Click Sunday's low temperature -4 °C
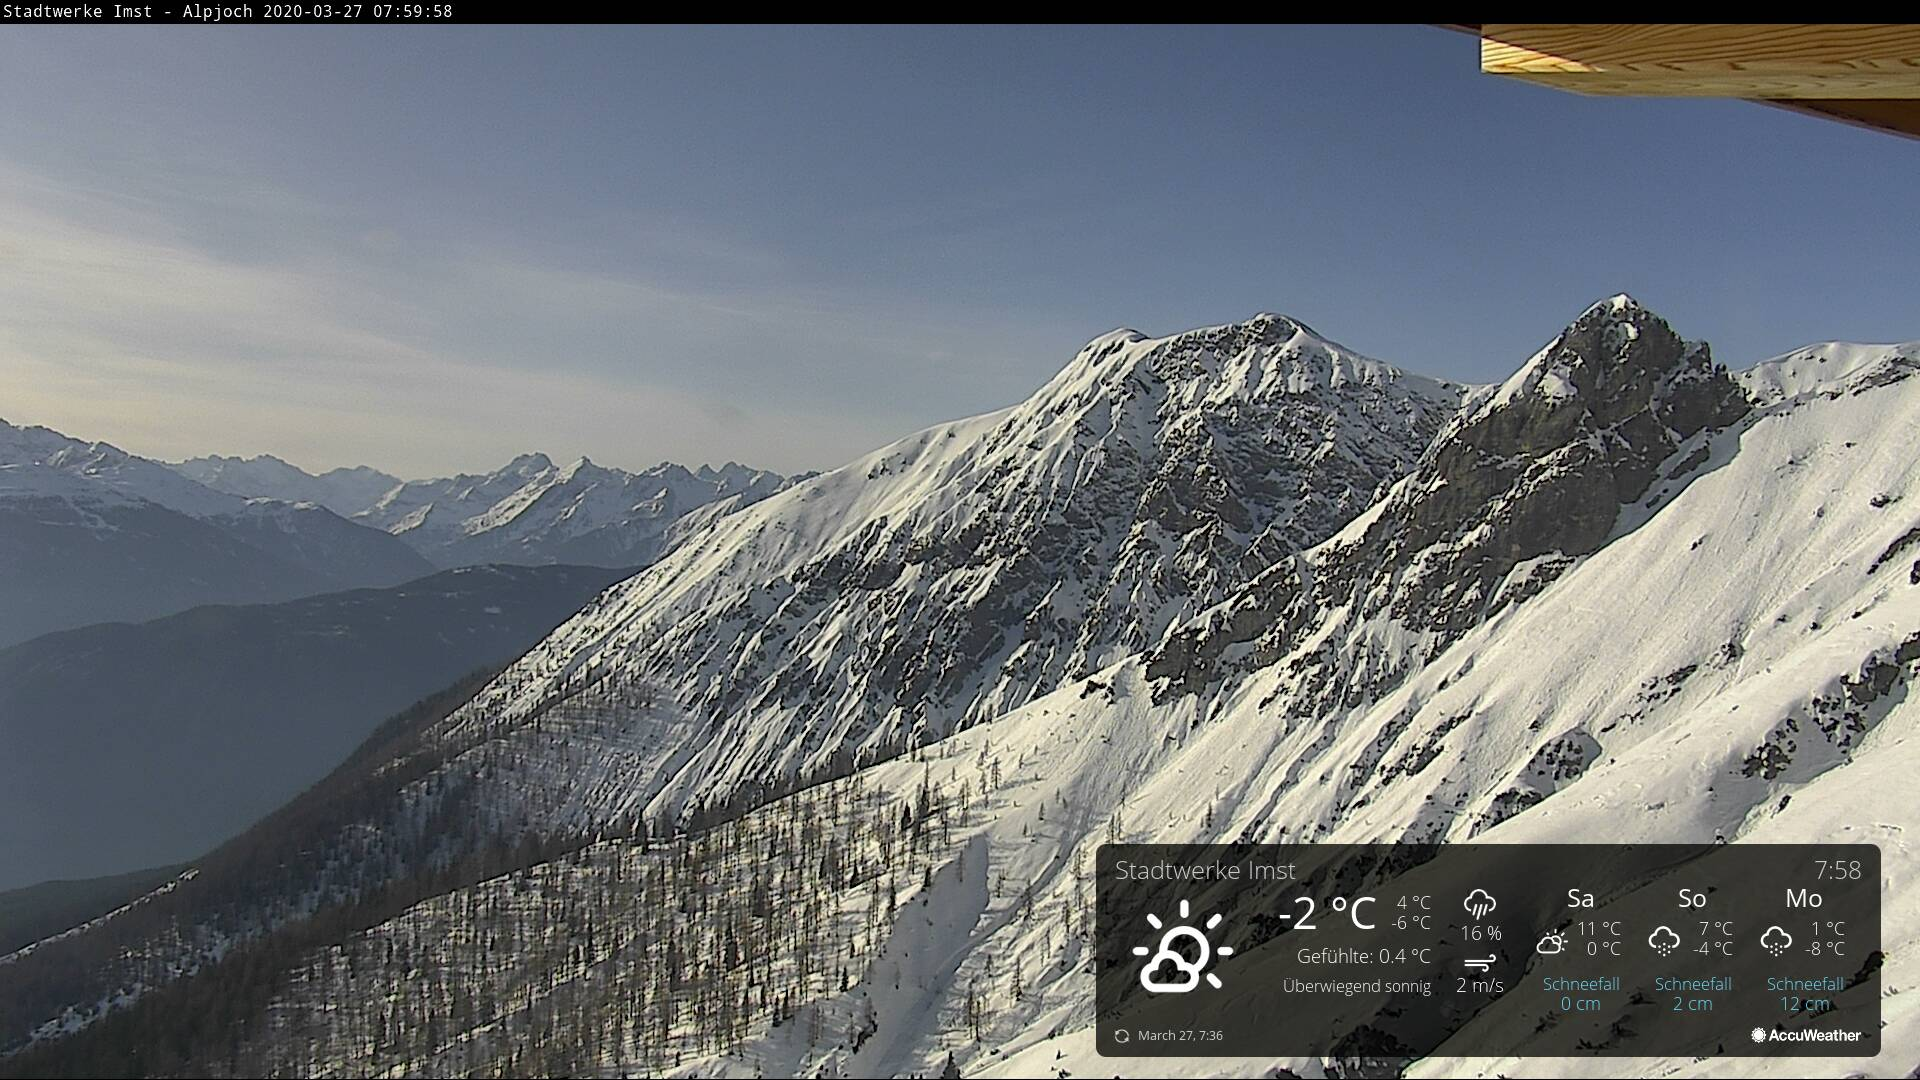1920x1080 pixels. coord(1713,948)
